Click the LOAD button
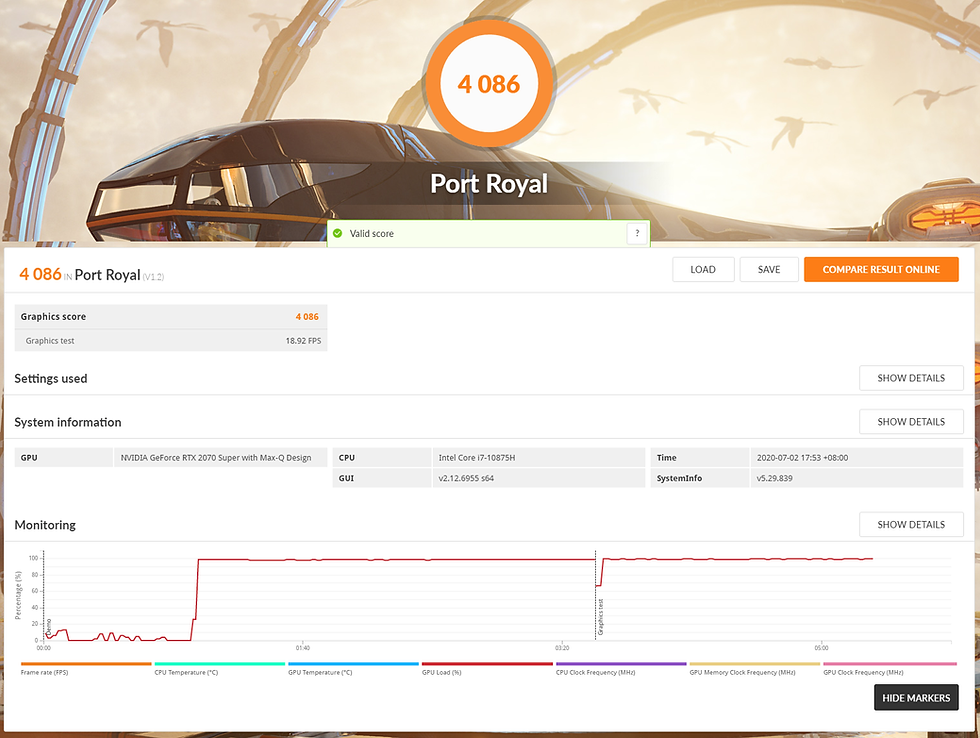Screen dimensions: 980x738 703,269
